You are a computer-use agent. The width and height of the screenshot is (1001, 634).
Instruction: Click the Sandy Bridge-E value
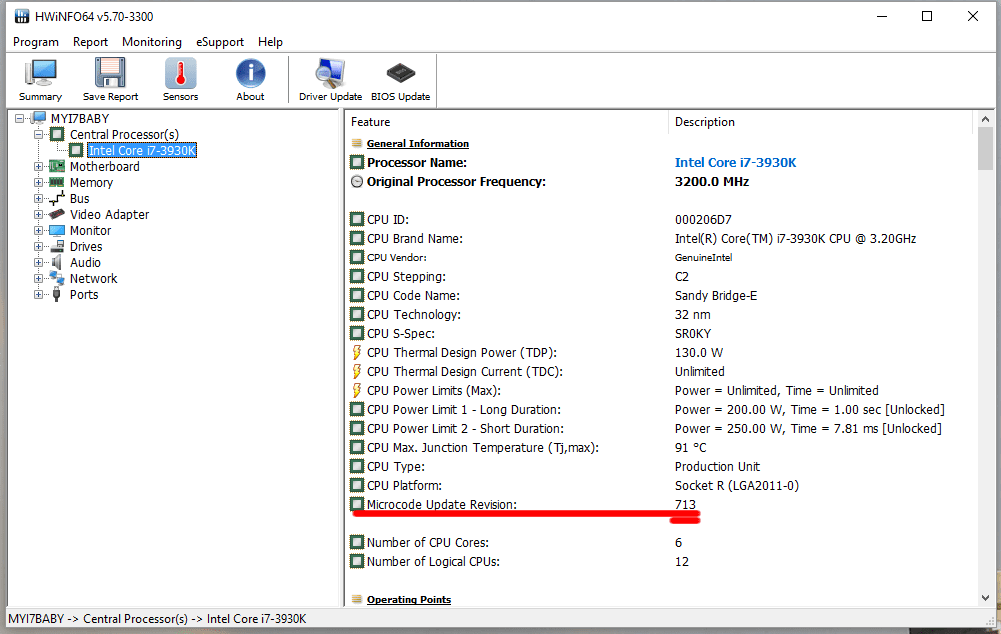(716, 296)
